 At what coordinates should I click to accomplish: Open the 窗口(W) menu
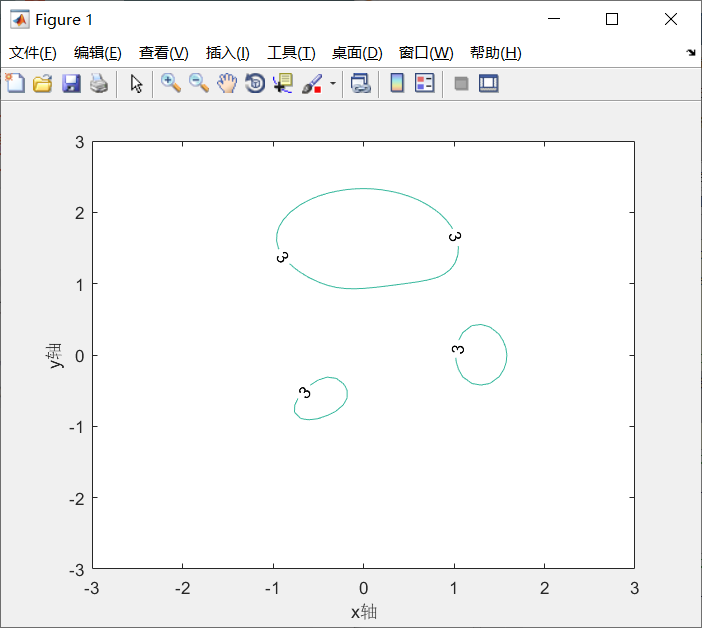tap(426, 53)
